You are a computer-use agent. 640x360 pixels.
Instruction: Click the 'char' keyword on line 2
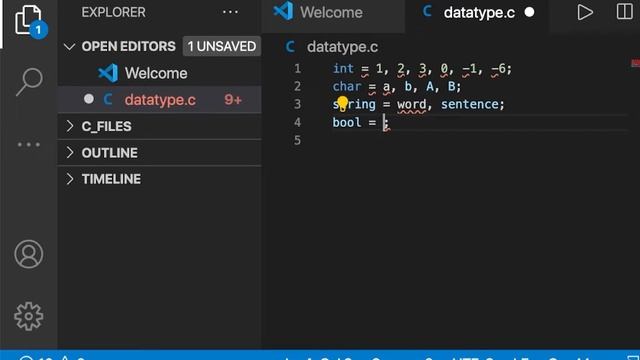tap(347, 86)
